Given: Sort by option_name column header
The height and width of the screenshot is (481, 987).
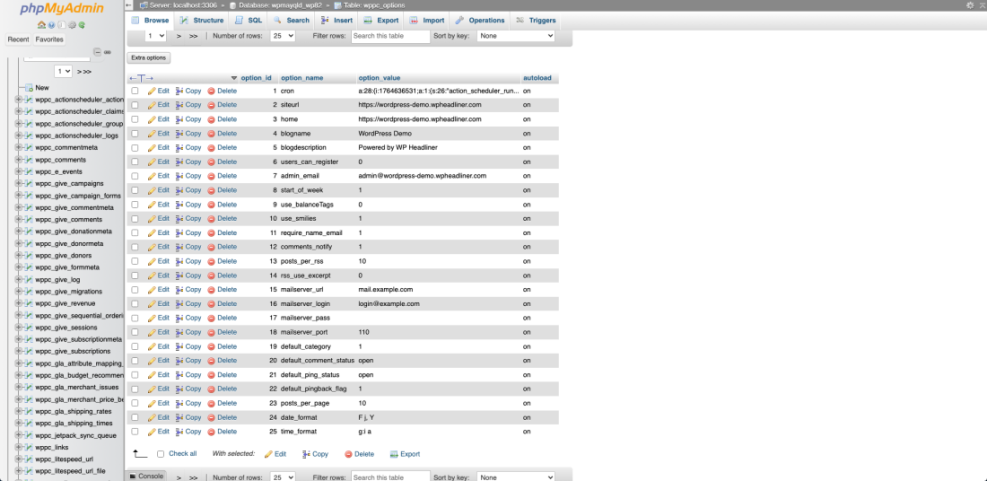Looking at the screenshot, I should coord(302,78).
